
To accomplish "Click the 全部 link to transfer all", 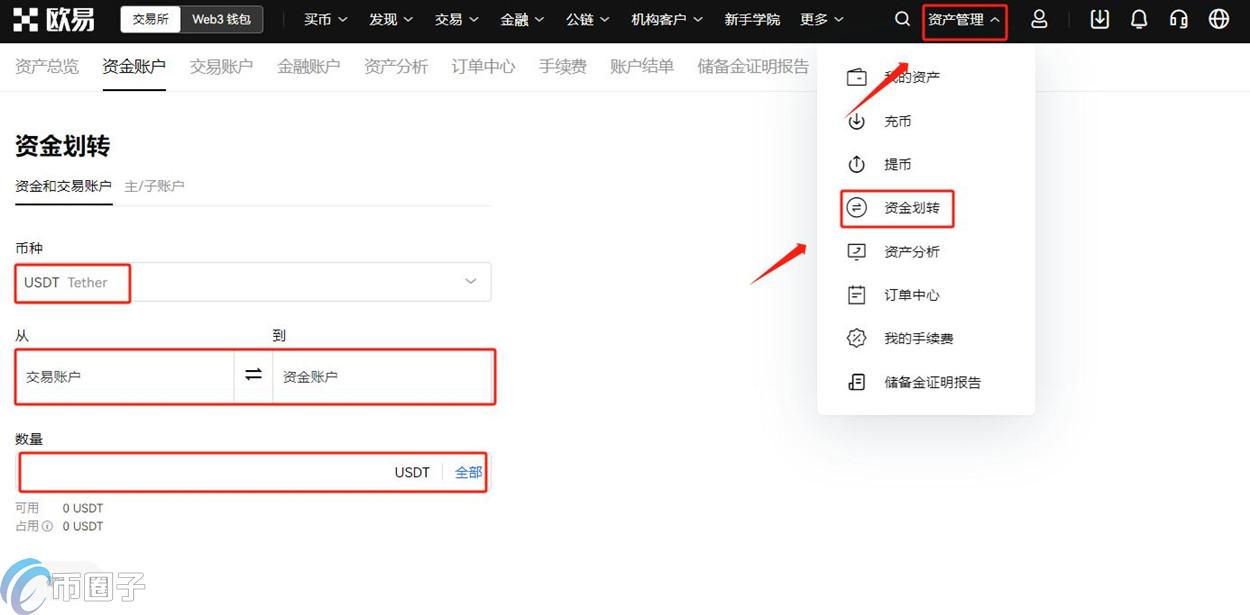I will 468,472.
